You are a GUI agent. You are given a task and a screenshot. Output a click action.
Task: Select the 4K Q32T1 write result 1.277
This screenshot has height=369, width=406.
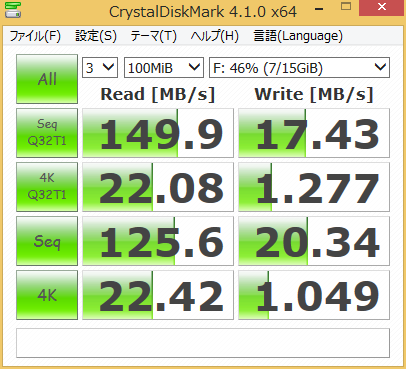314,187
